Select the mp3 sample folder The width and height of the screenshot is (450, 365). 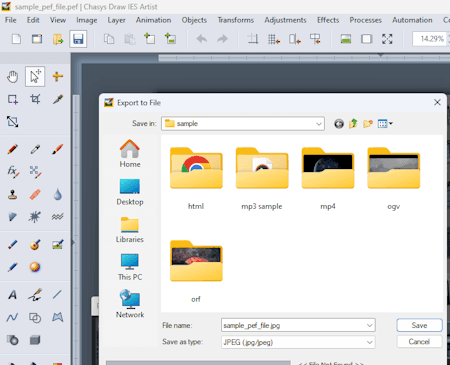262,178
